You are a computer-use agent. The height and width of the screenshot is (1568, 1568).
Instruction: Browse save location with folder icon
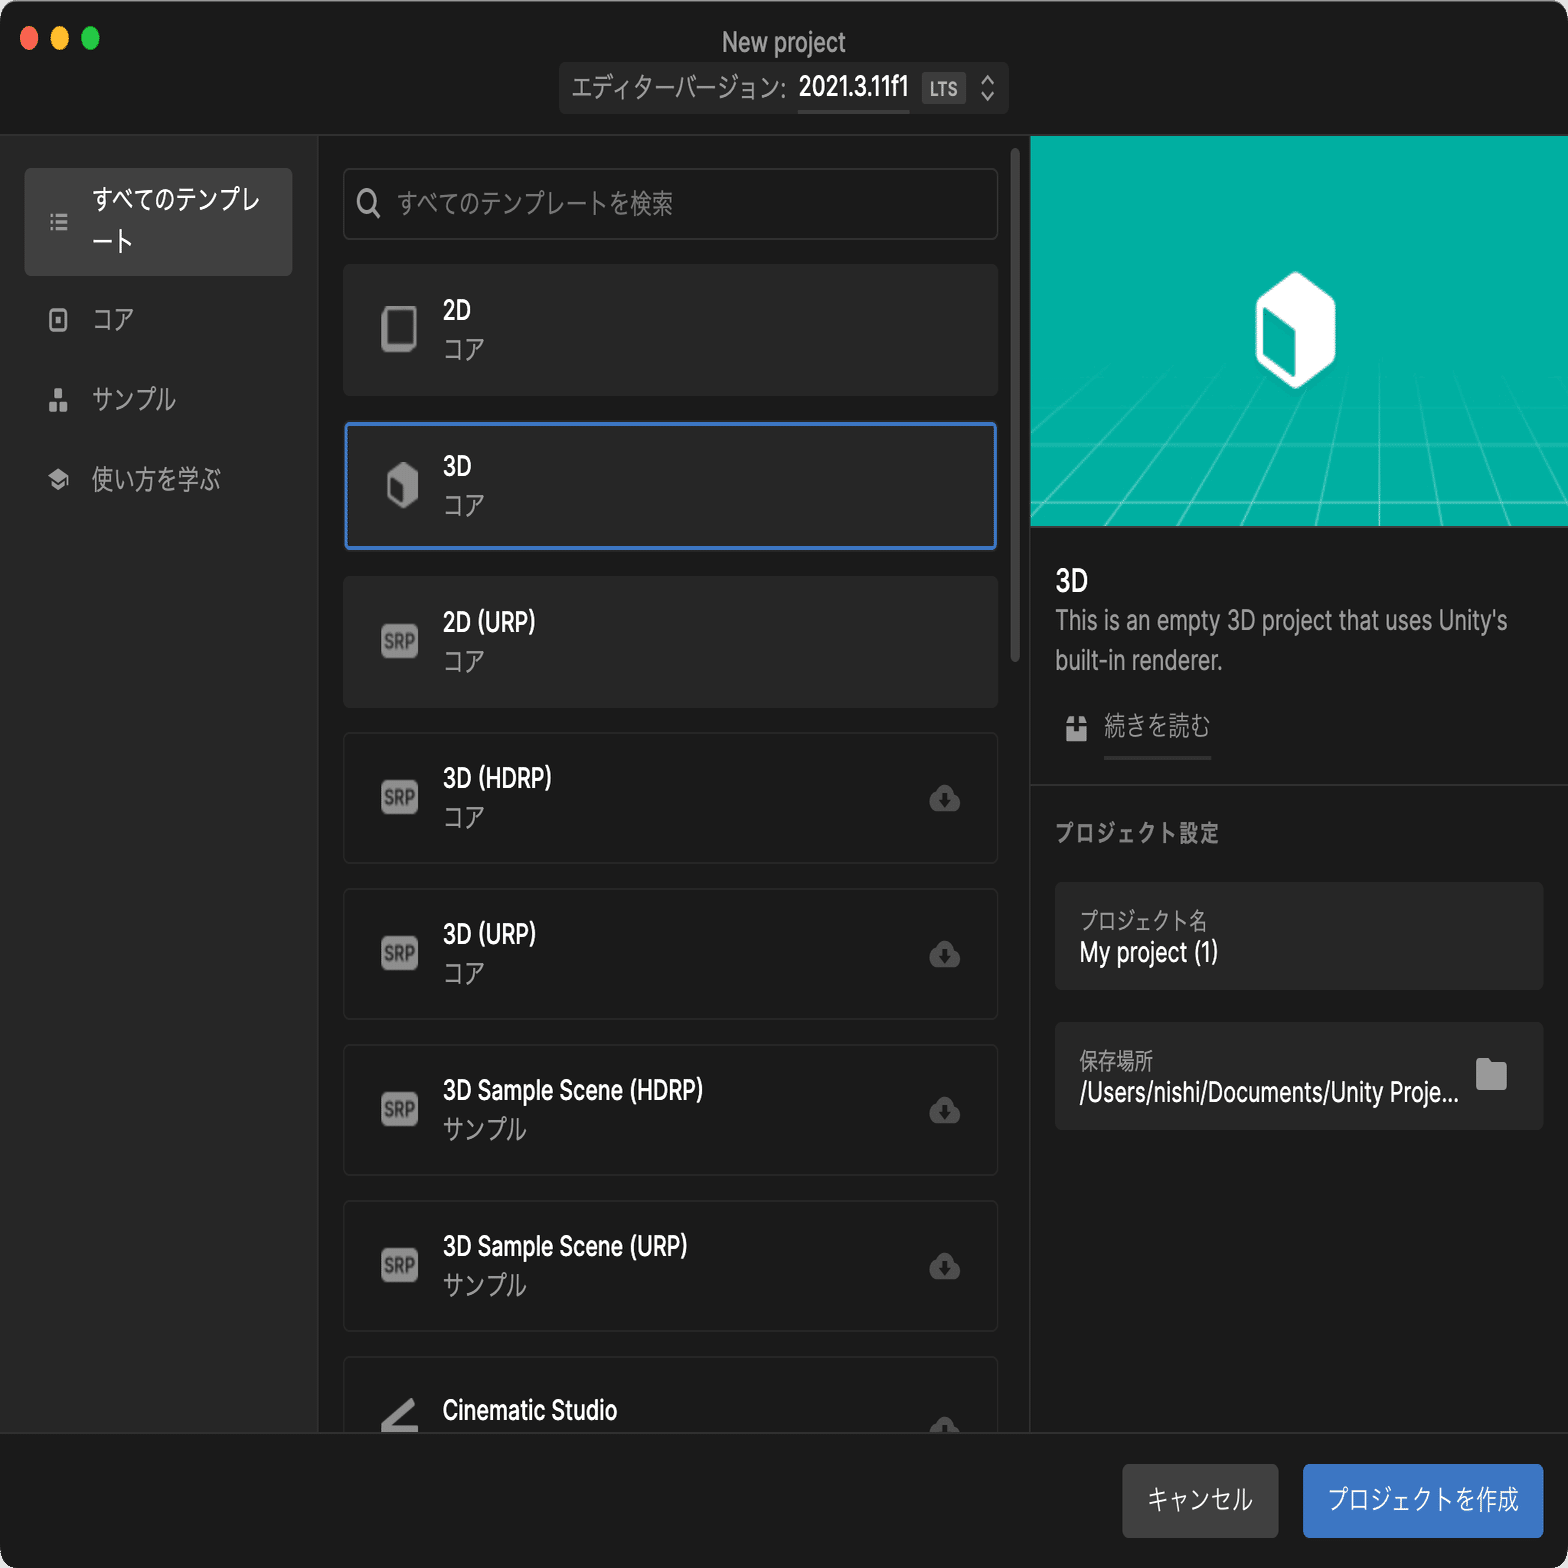point(1491,1074)
